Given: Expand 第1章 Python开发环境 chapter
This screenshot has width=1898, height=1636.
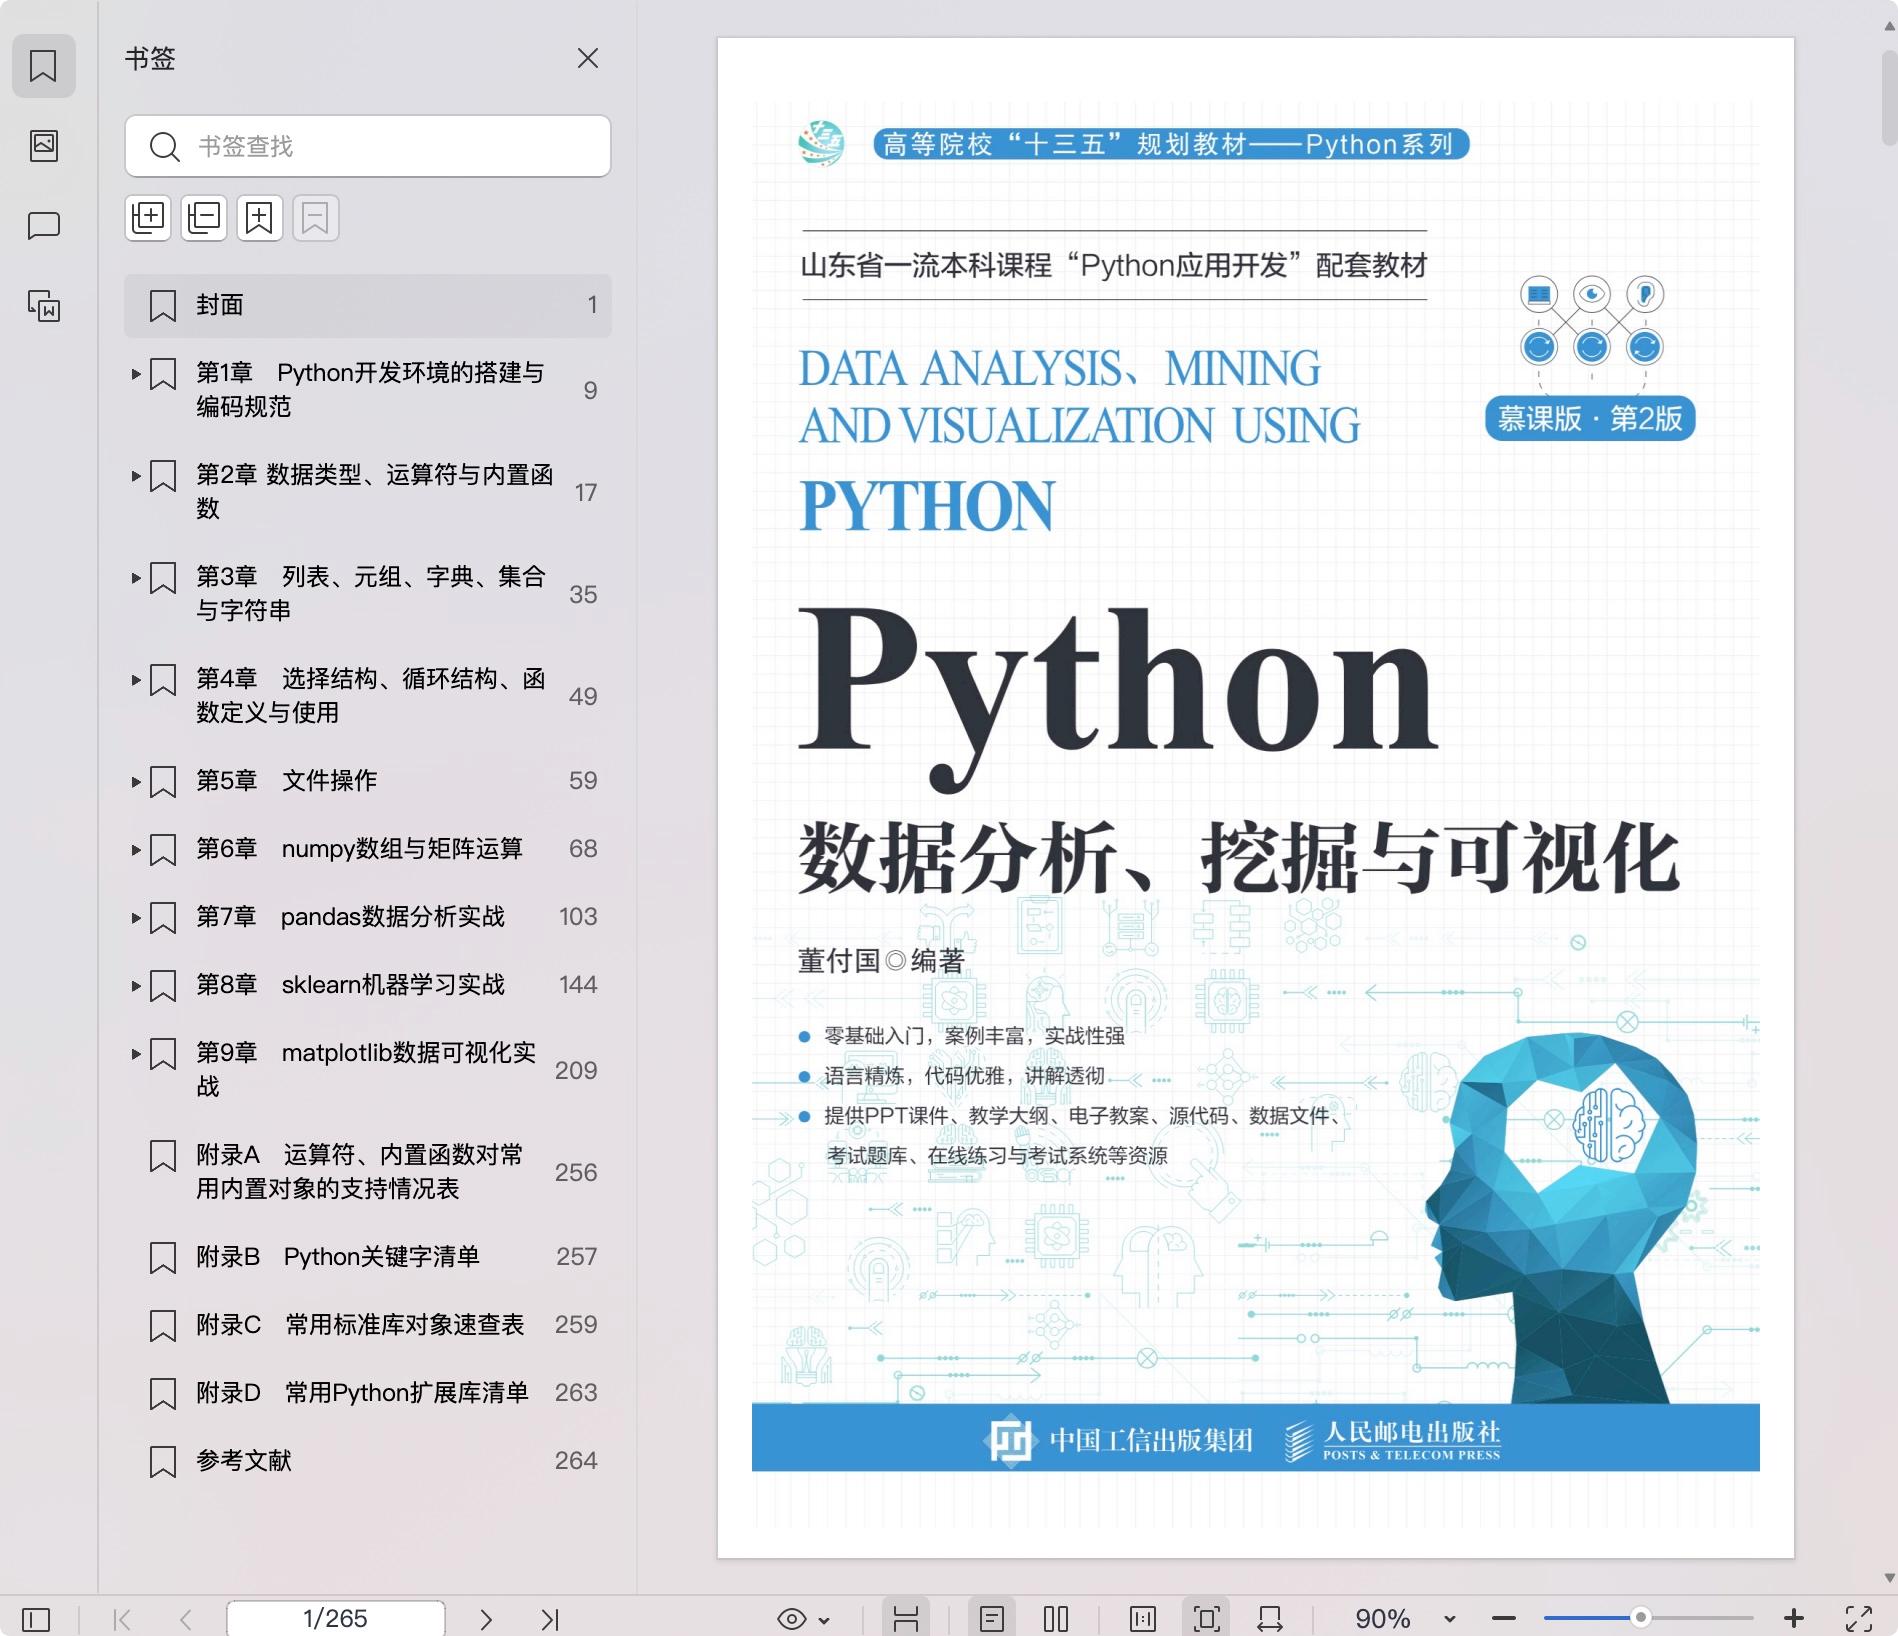Looking at the screenshot, I should pyautogui.click(x=136, y=374).
